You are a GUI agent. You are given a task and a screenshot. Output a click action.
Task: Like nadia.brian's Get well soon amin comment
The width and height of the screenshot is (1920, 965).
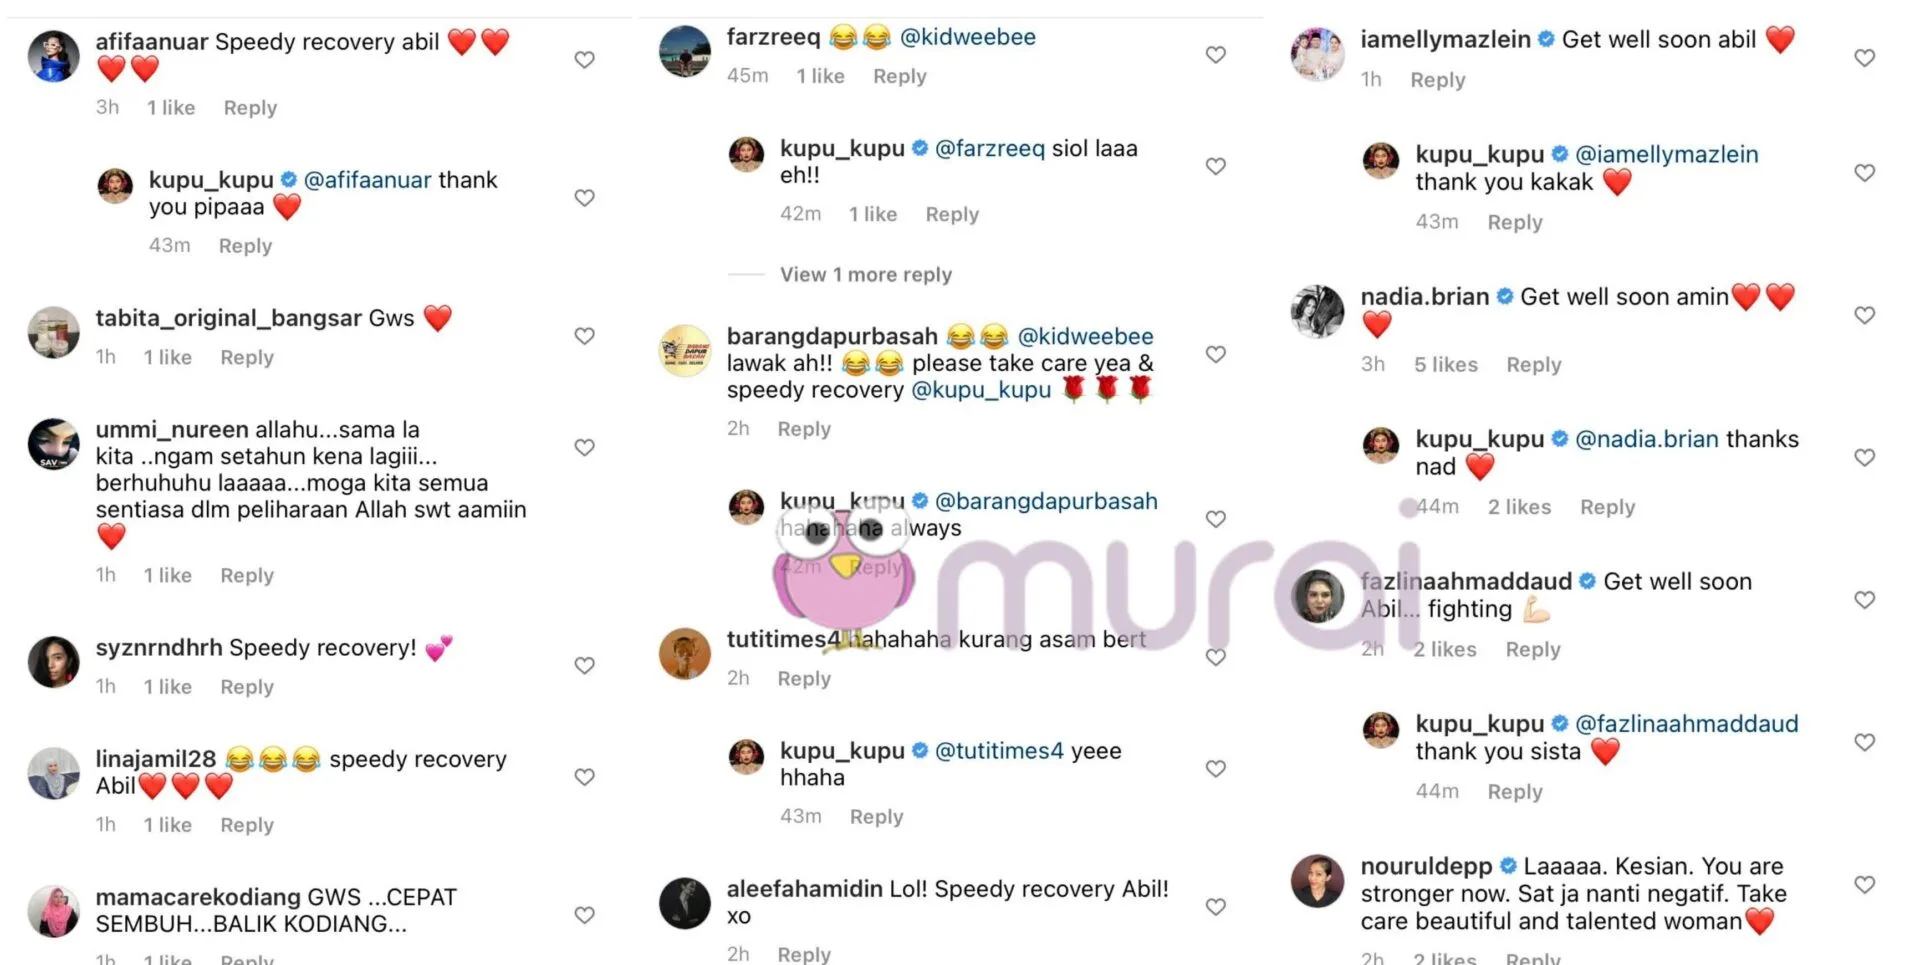pyautogui.click(x=1865, y=315)
